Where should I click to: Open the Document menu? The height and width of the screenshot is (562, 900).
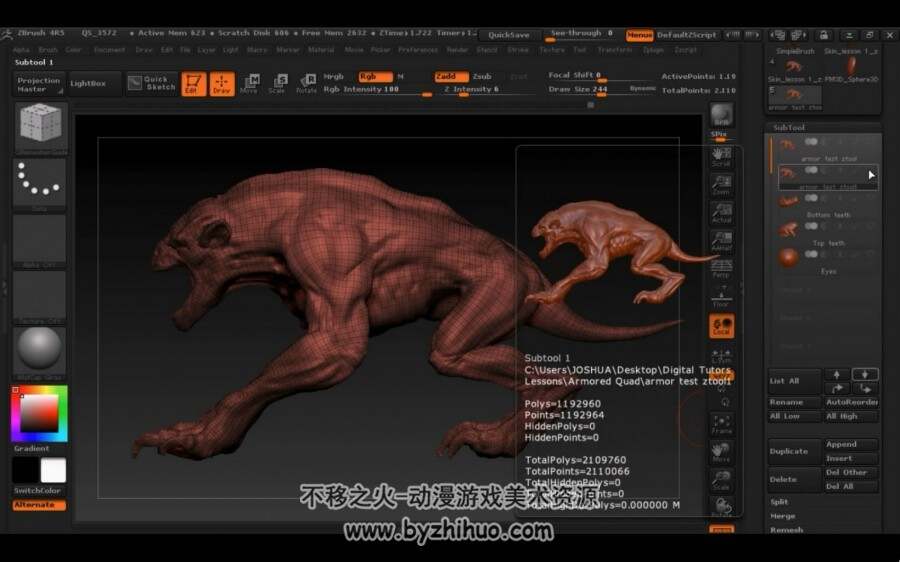coord(109,50)
